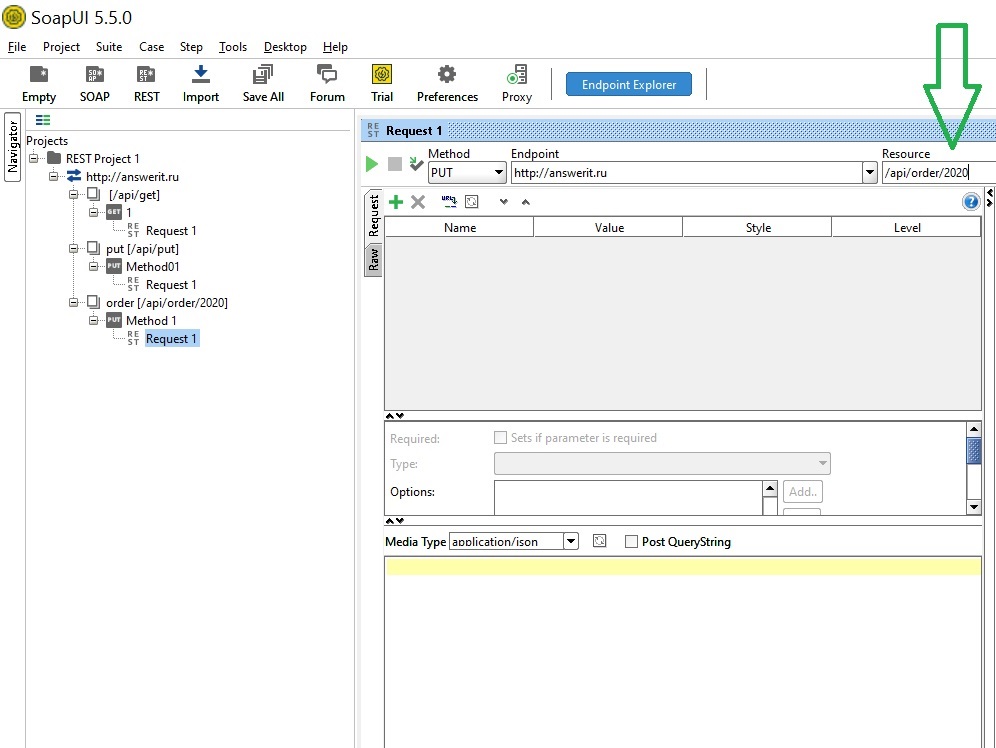Toggle the Required parameter checkbox
This screenshot has height=748, width=996.
pos(500,437)
